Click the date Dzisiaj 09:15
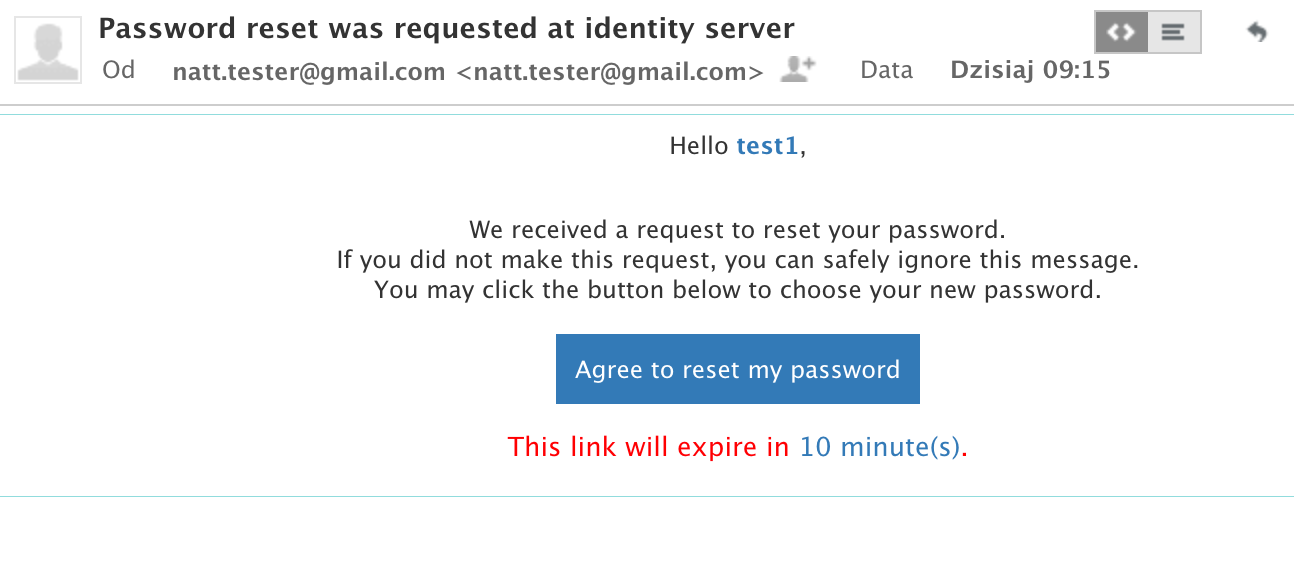 (1030, 70)
